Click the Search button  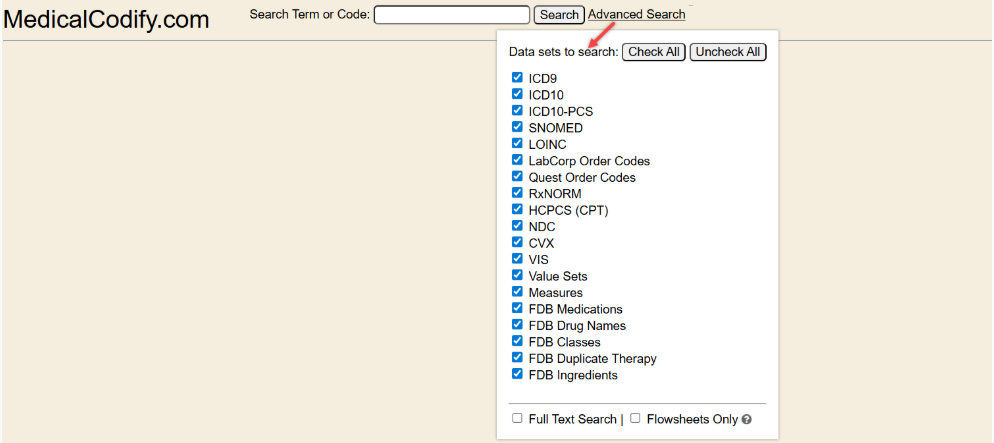559,15
